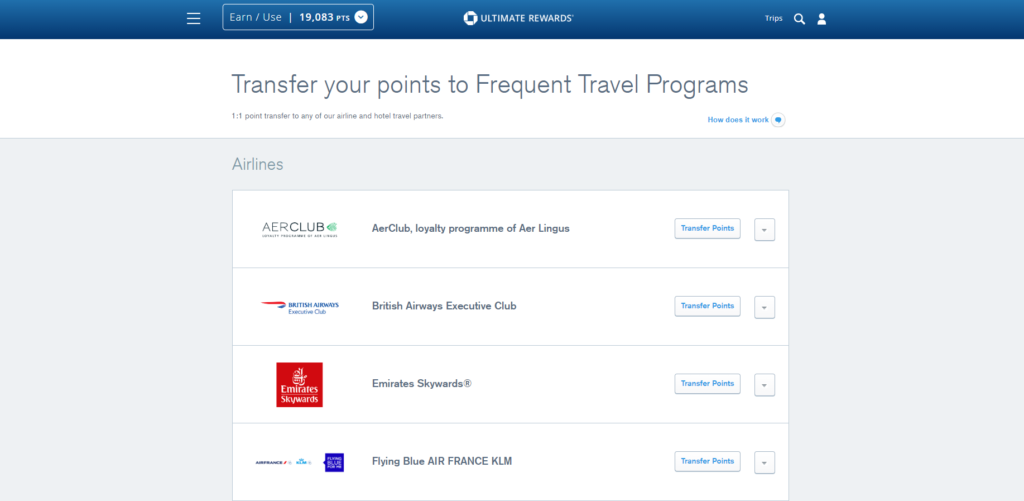
Task: Click Transfer Points for AerClub
Action: (707, 228)
